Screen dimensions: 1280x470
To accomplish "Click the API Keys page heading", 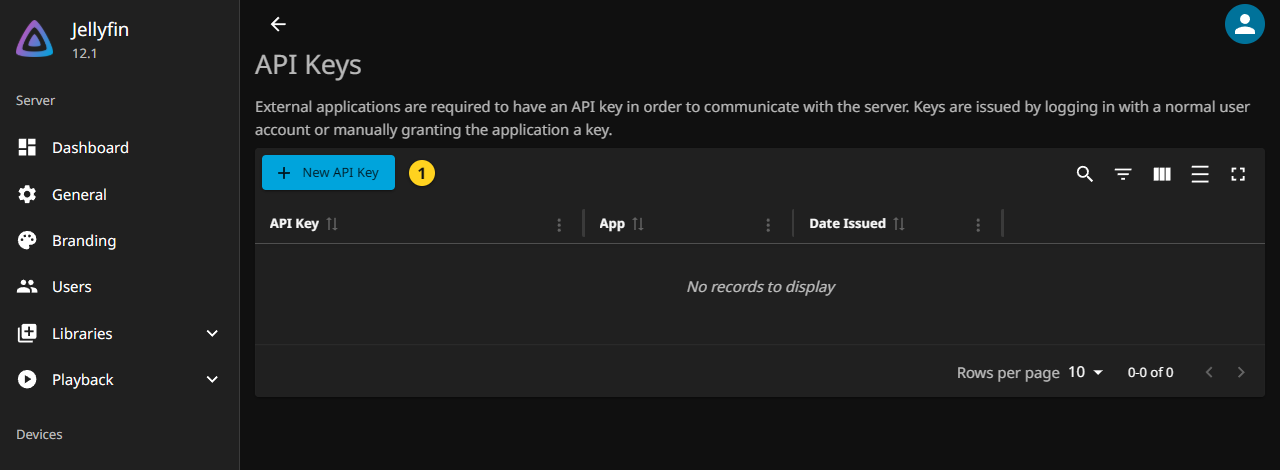I will pos(308,65).
